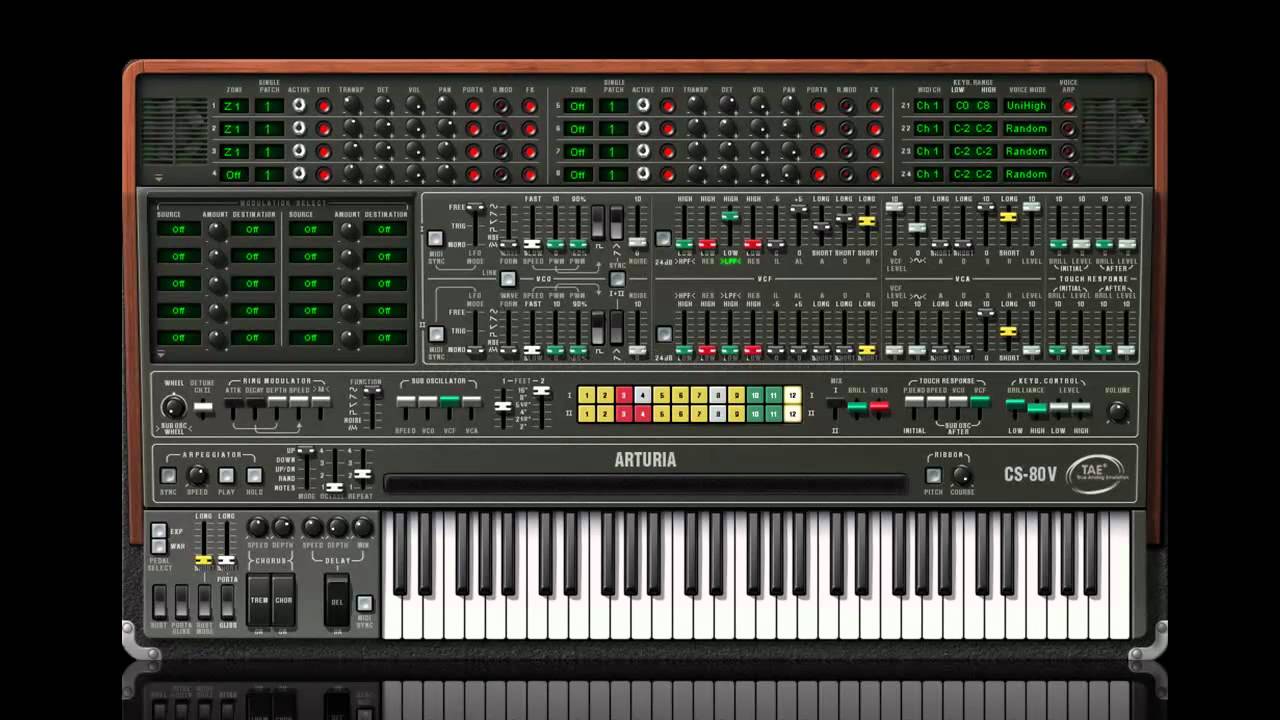The width and height of the screenshot is (1280, 720).
Task: Click the Delay Mix knob
Action: [363, 527]
